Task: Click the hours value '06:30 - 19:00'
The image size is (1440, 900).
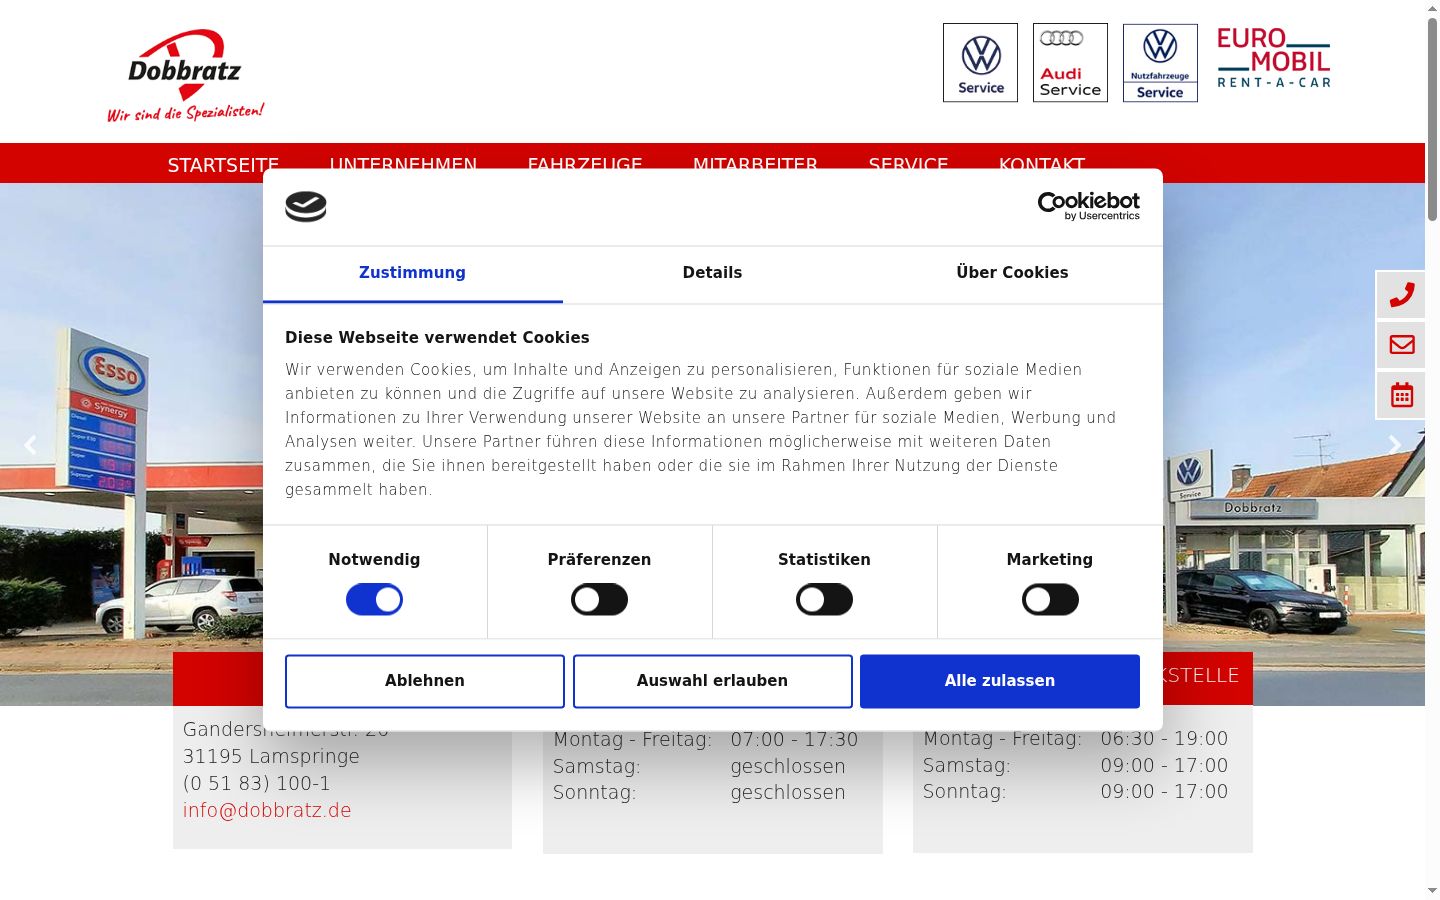Action: click(x=1164, y=738)
